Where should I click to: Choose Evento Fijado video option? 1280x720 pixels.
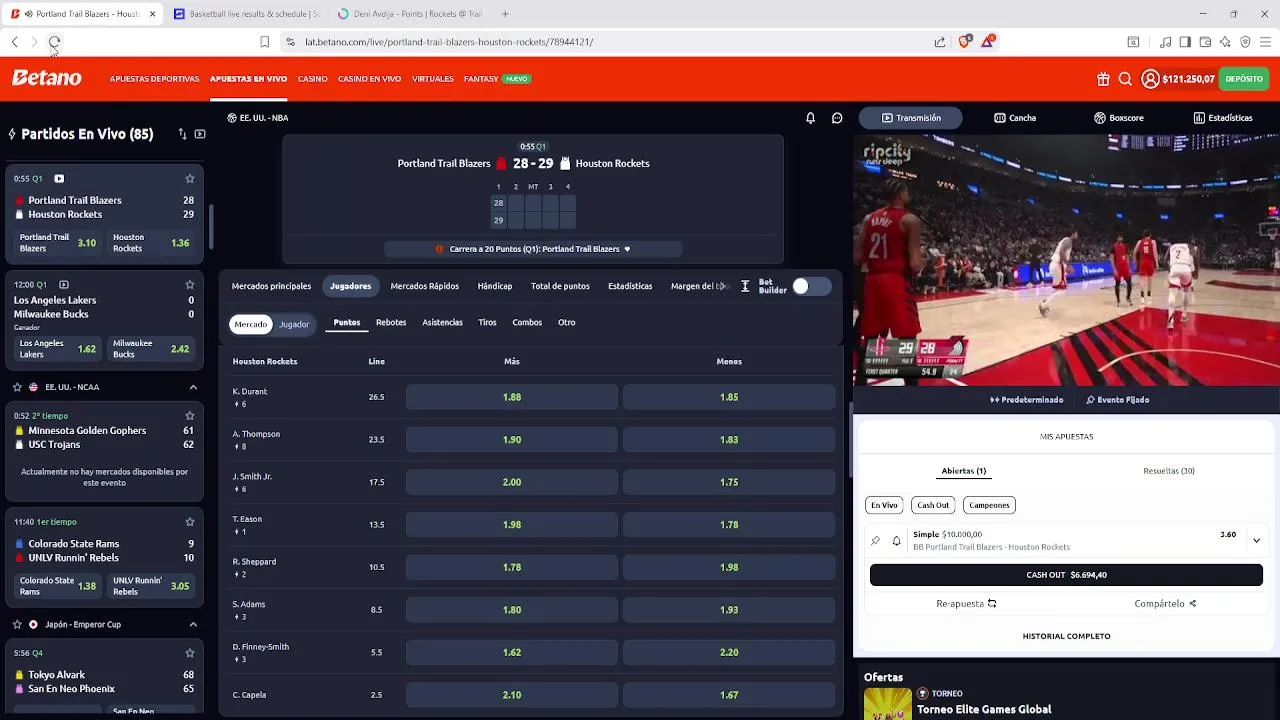[x=1117, y=400]
